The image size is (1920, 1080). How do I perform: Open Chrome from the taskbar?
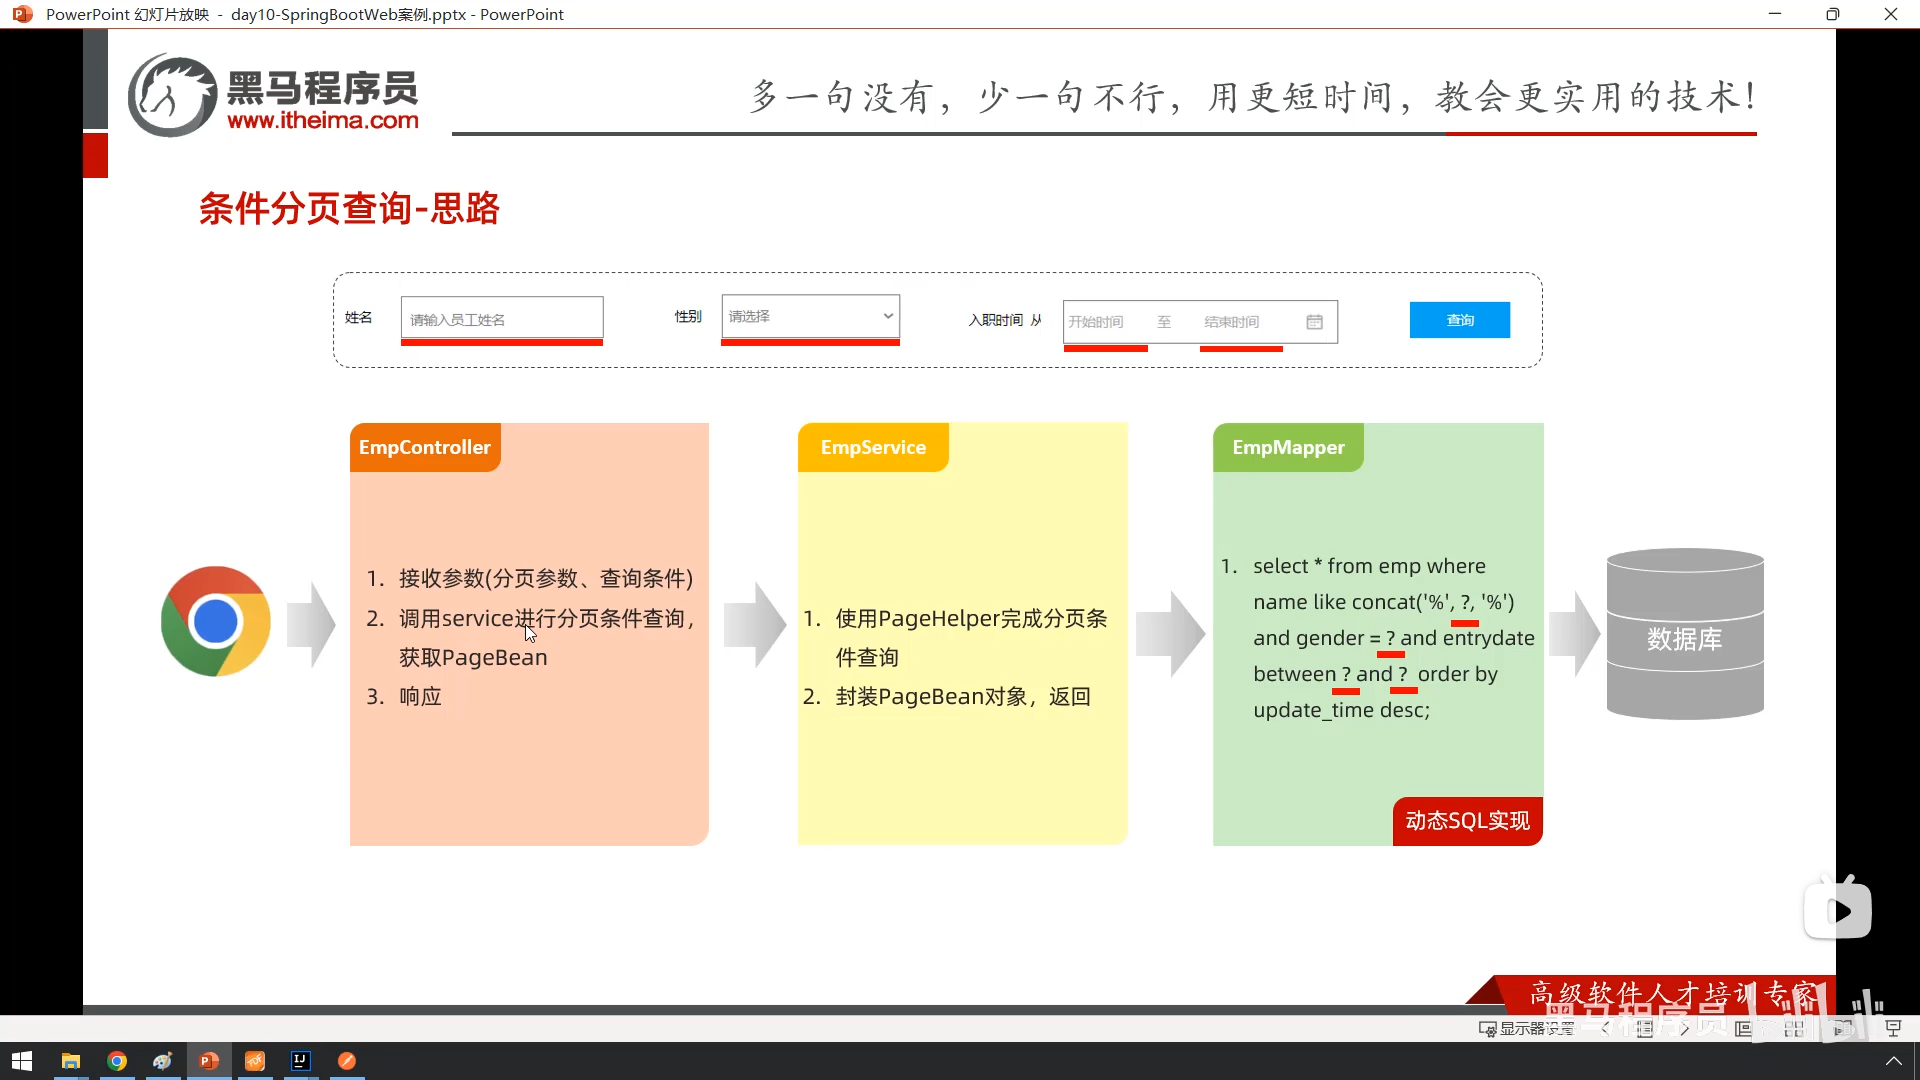(117, 1061)
